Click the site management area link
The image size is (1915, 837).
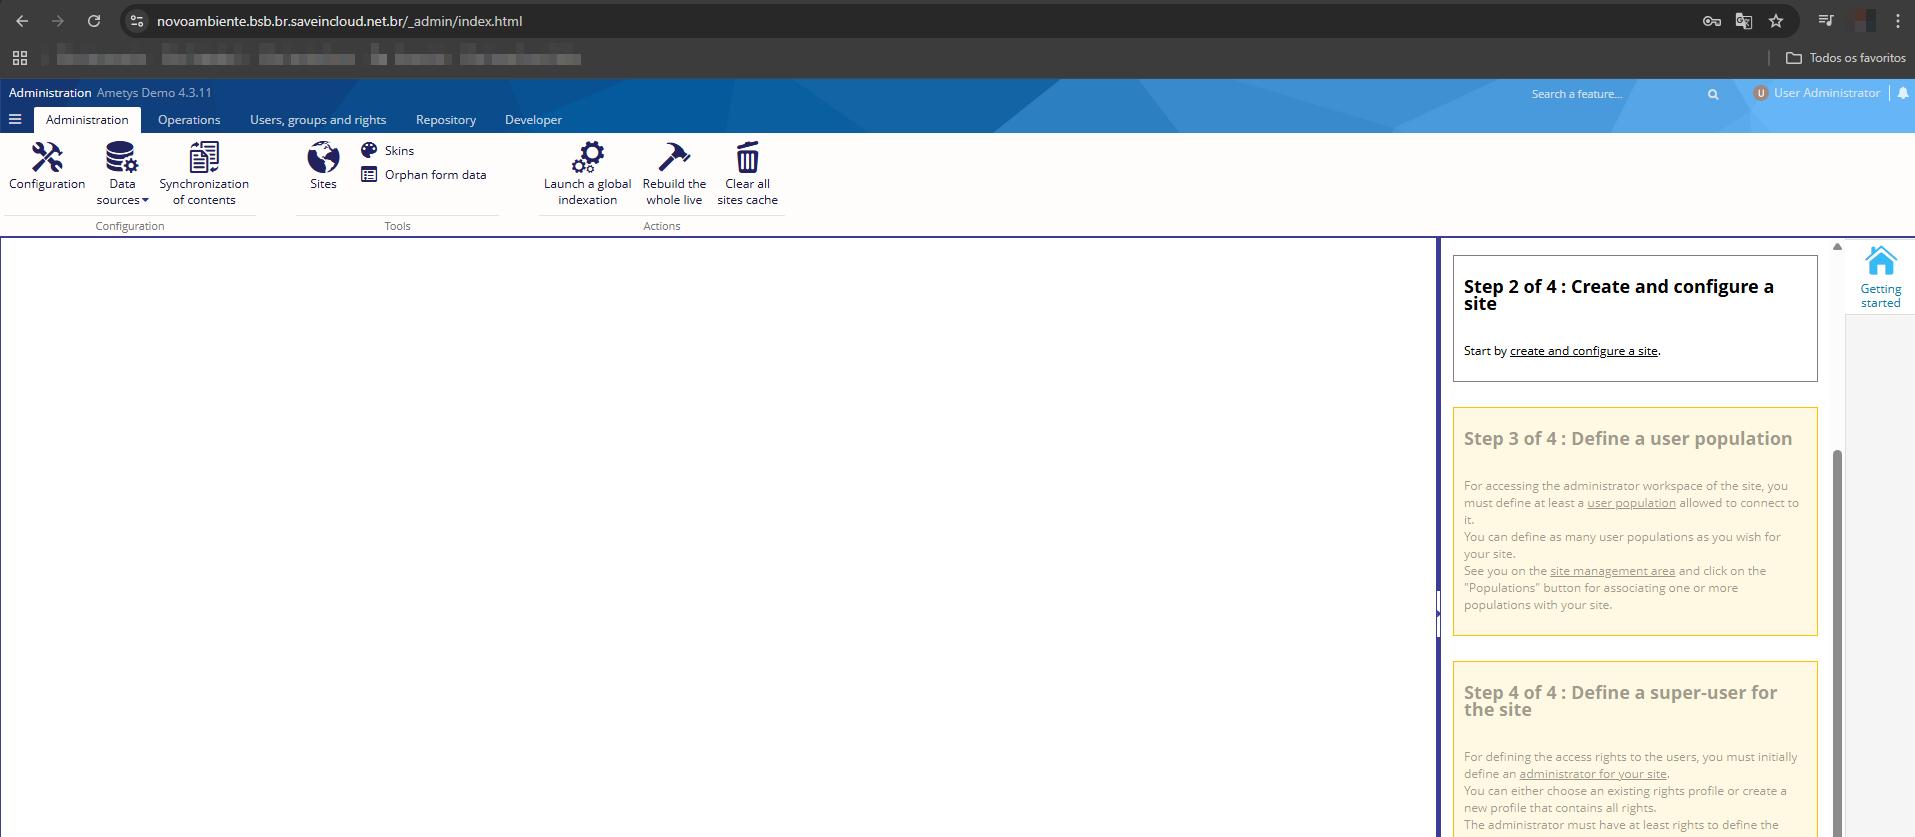[1612, 571]
